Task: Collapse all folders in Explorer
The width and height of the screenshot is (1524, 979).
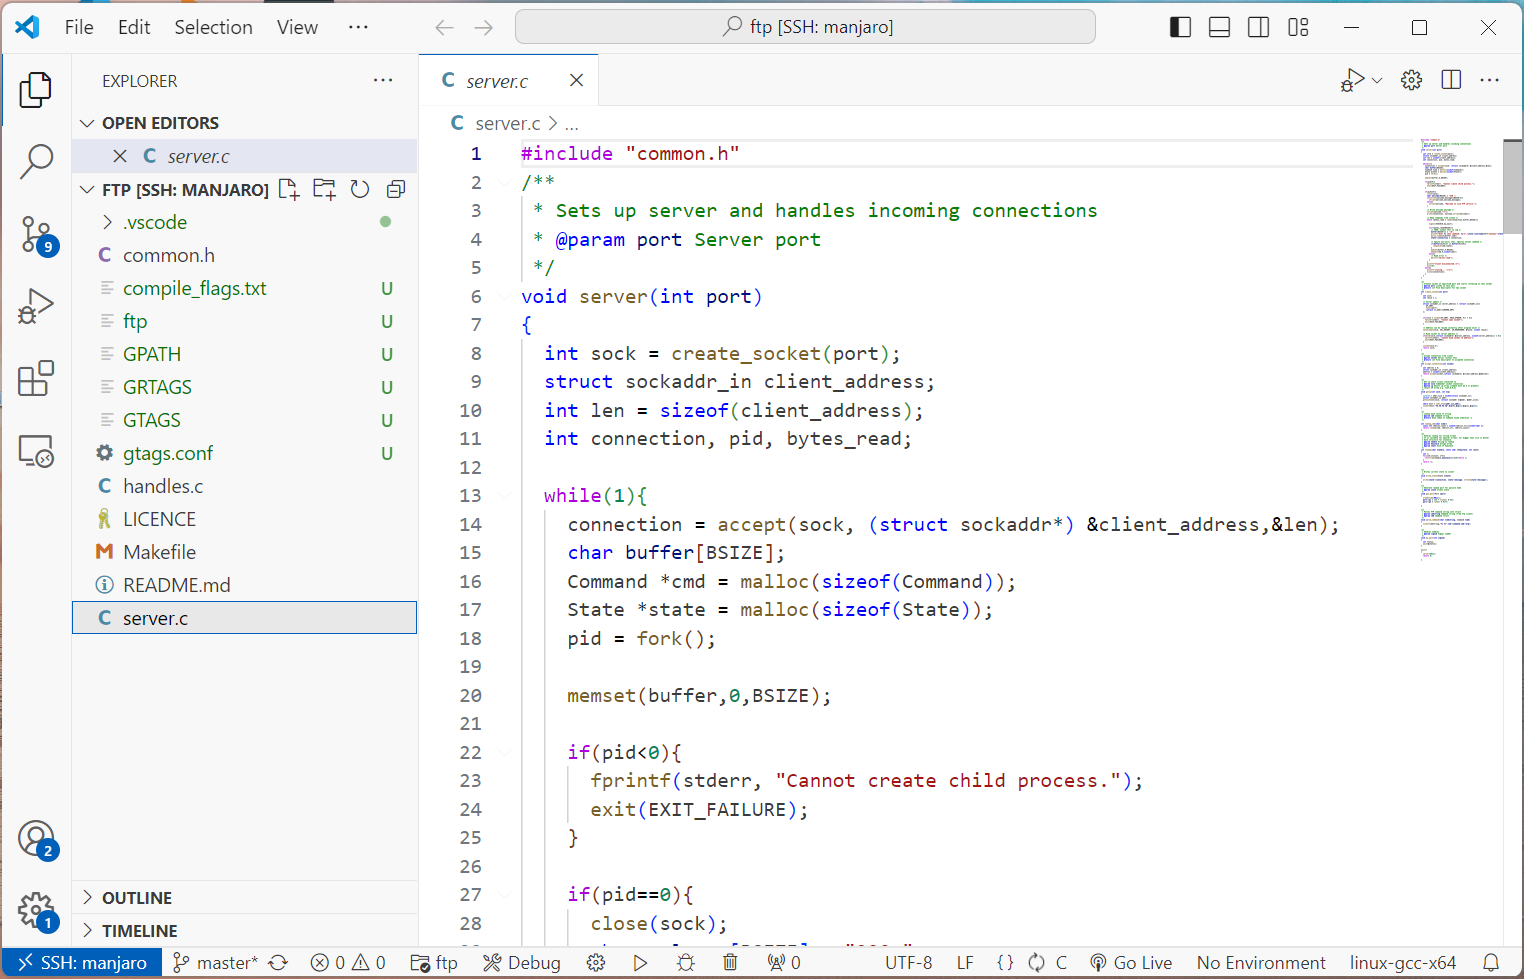Action: point(396,189)
